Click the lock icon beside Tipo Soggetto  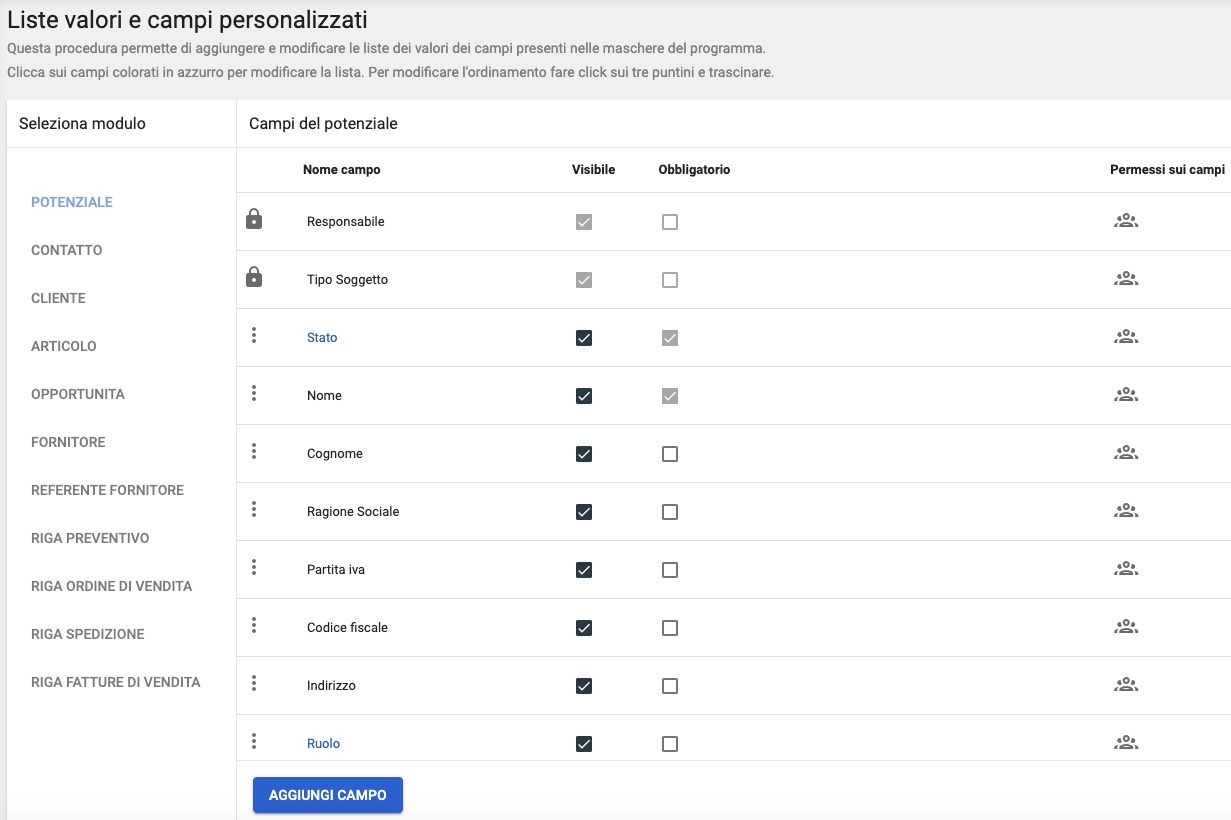pyautogui.click(x=254, y=278)
